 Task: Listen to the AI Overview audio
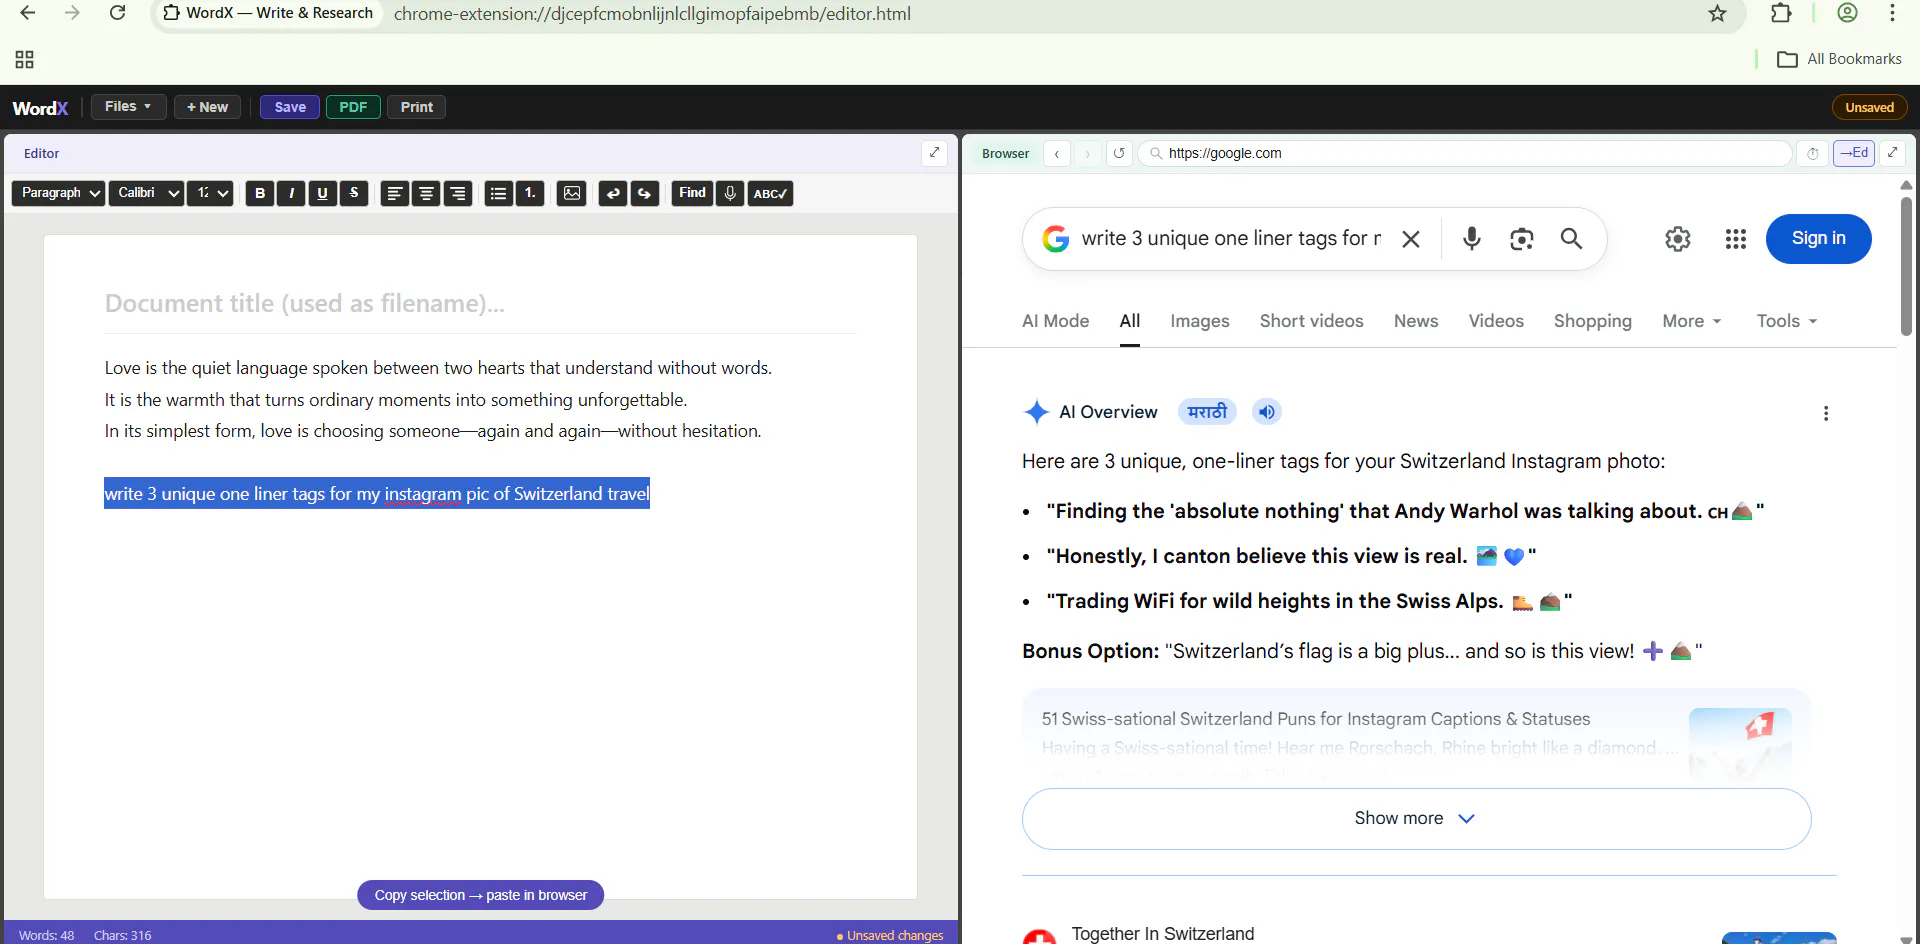click(x=1267, y=412)
